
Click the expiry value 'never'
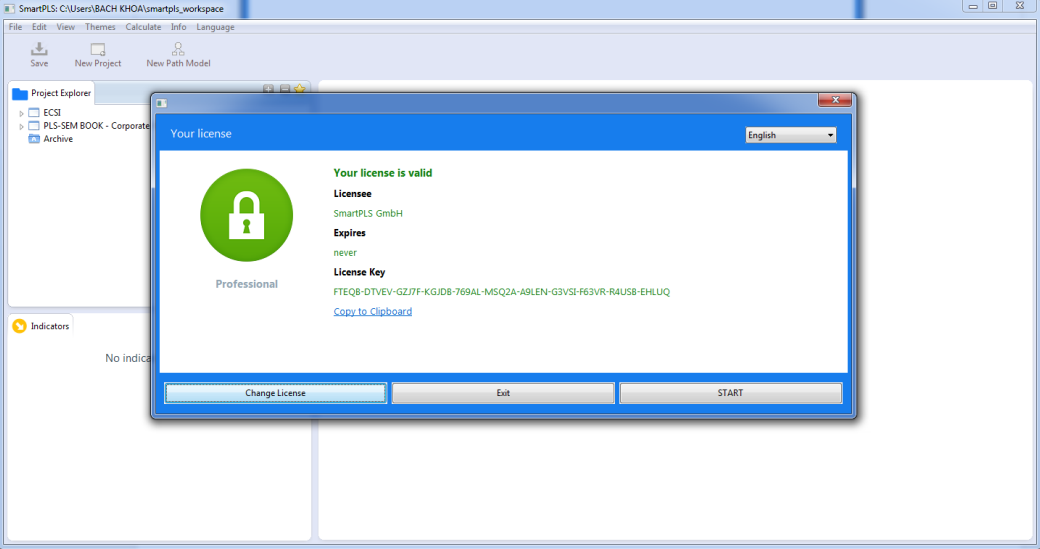[345, 253]
